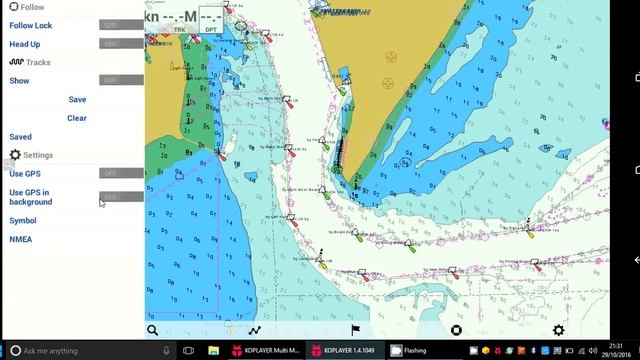Switch to KOPLAYER 1.4.1049 taskbar item
640x360 pixels.
pyautogui.click(x=345, y=351)
